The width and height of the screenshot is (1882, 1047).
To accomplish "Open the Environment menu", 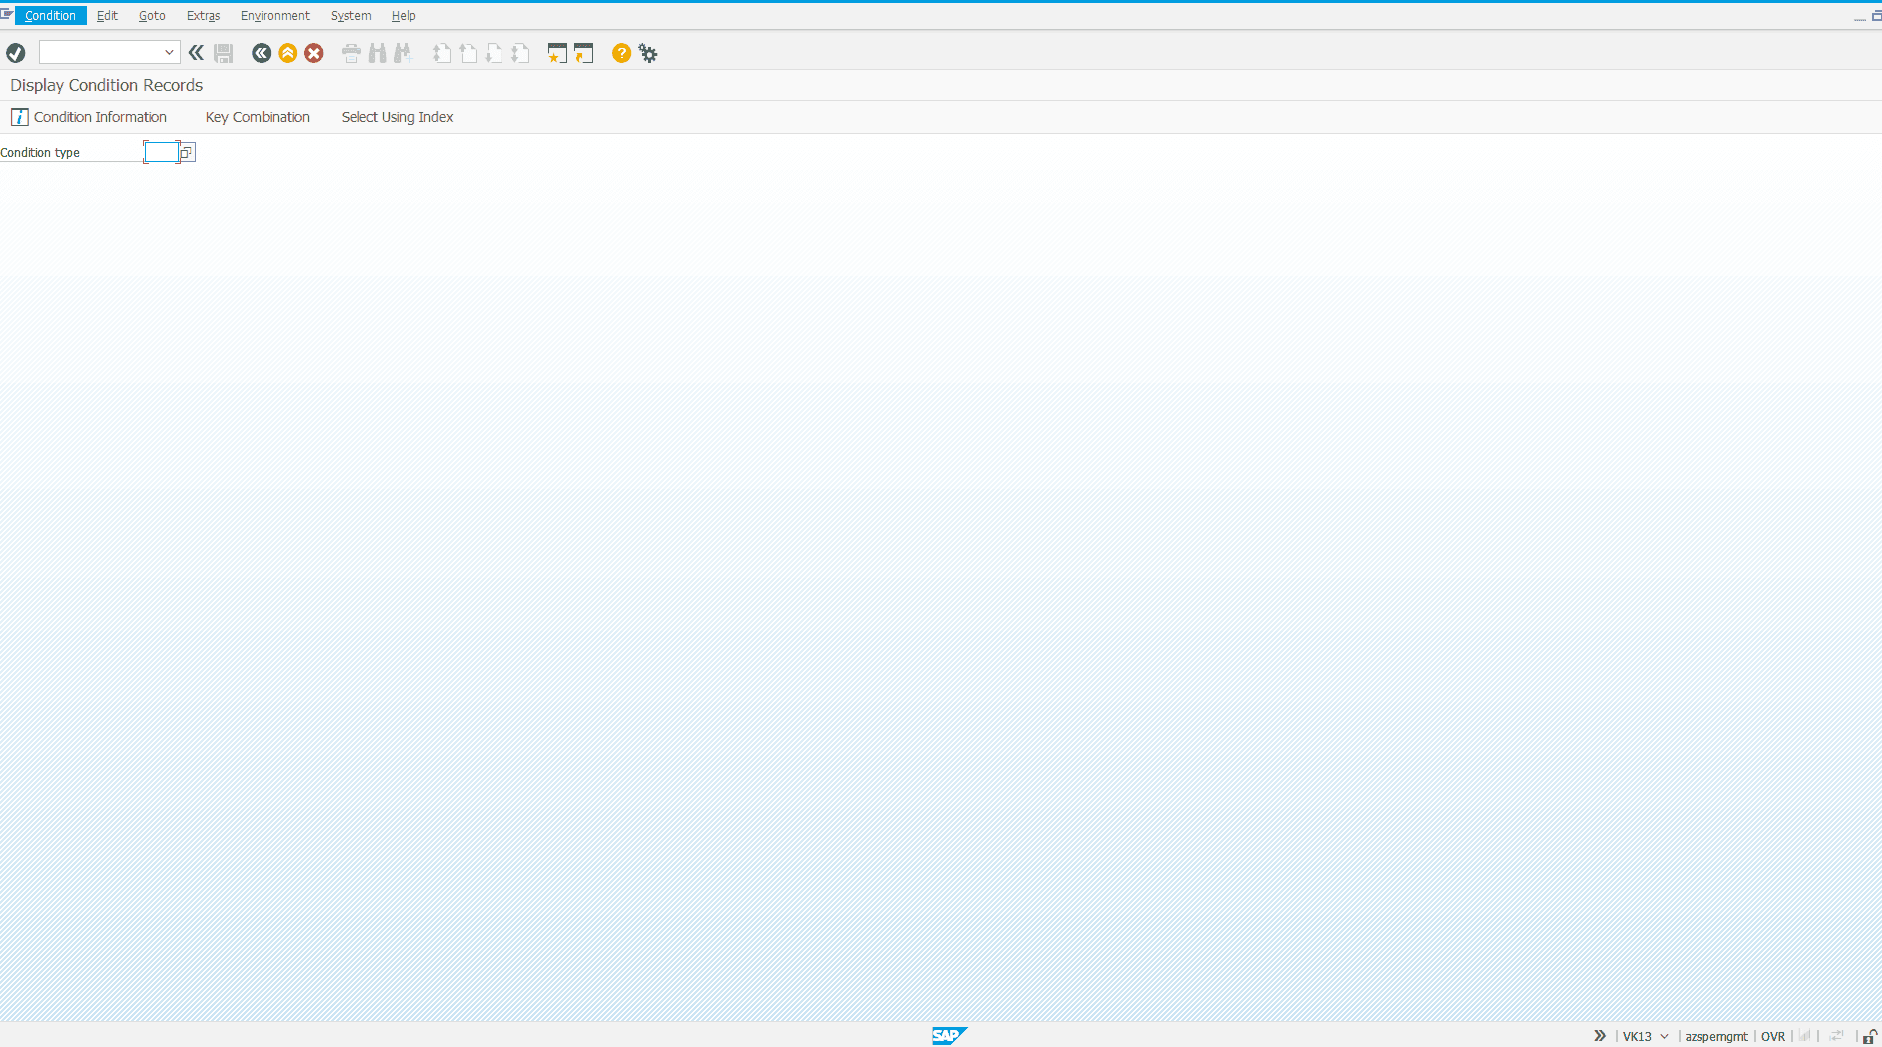I will point(275,15).
